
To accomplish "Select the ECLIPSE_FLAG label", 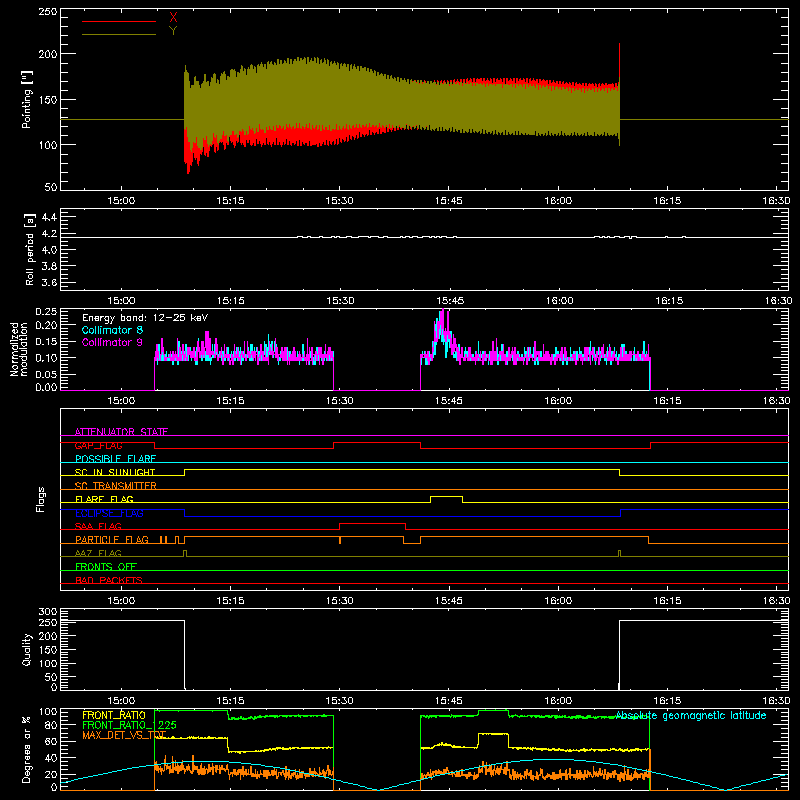I will pyautogui.click(x=109, y=513).
